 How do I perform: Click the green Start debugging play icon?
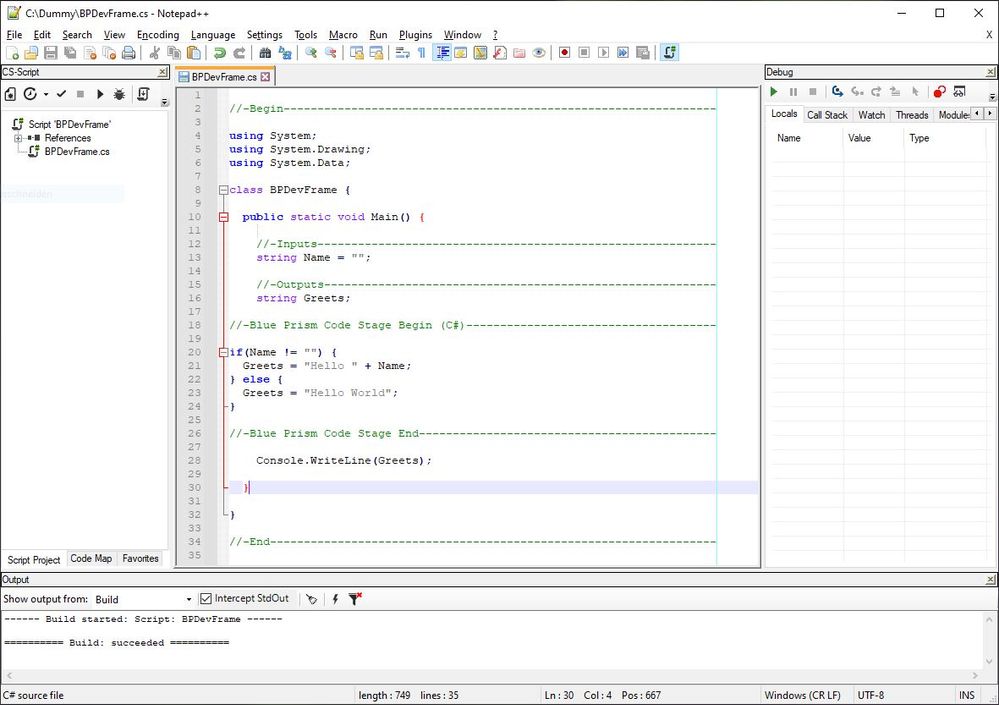coord(773,92)
